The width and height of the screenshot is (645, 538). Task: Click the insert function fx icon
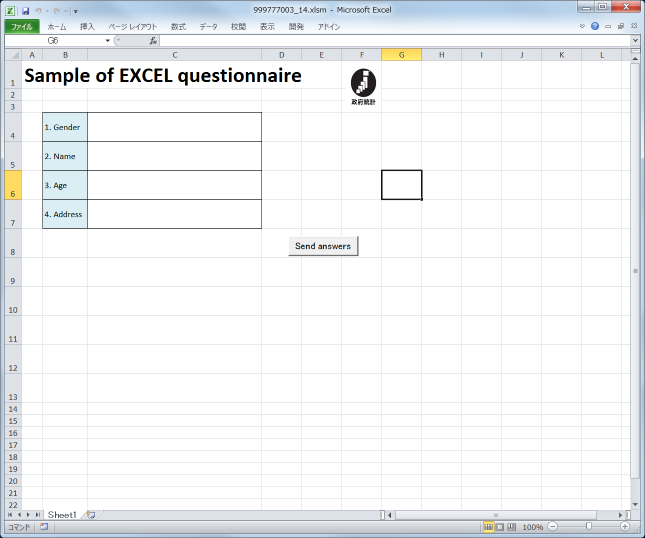pos(153,41)
